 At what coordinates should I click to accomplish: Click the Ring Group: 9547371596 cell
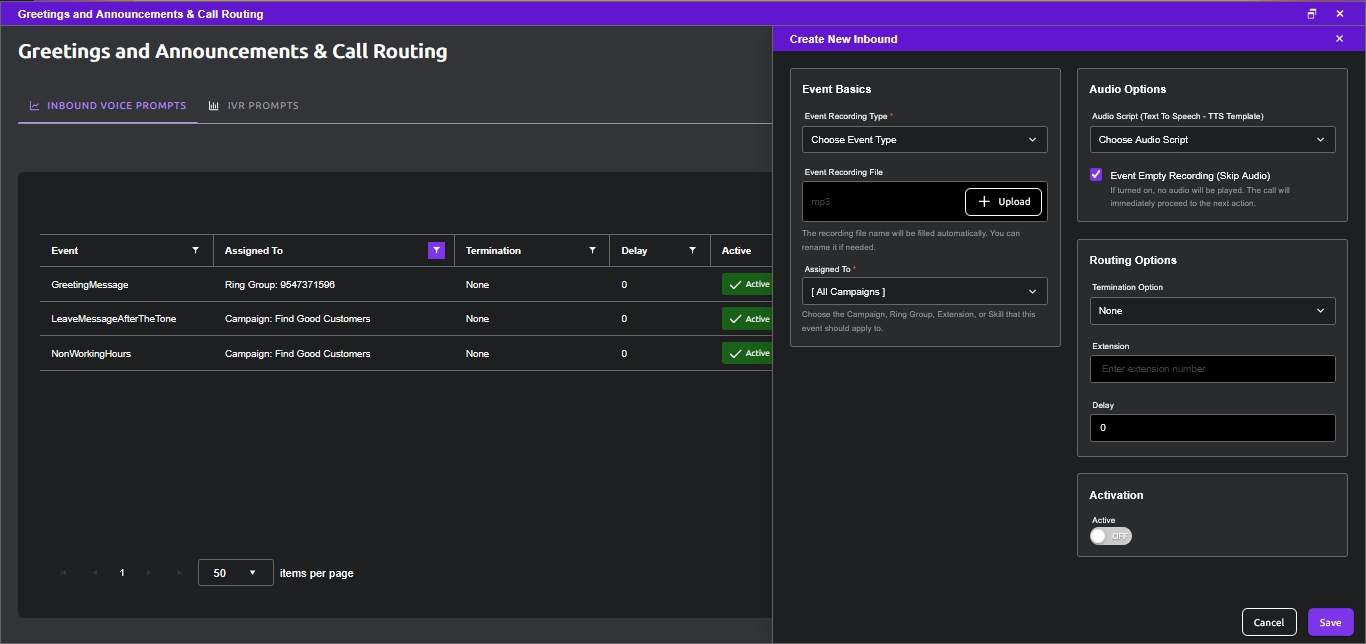point(333,285)
